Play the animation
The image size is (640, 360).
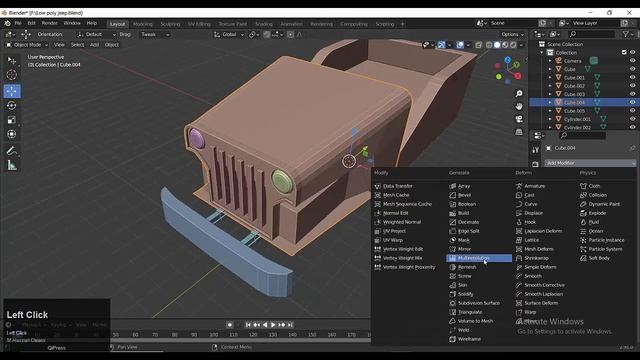[x=273, y=325]
